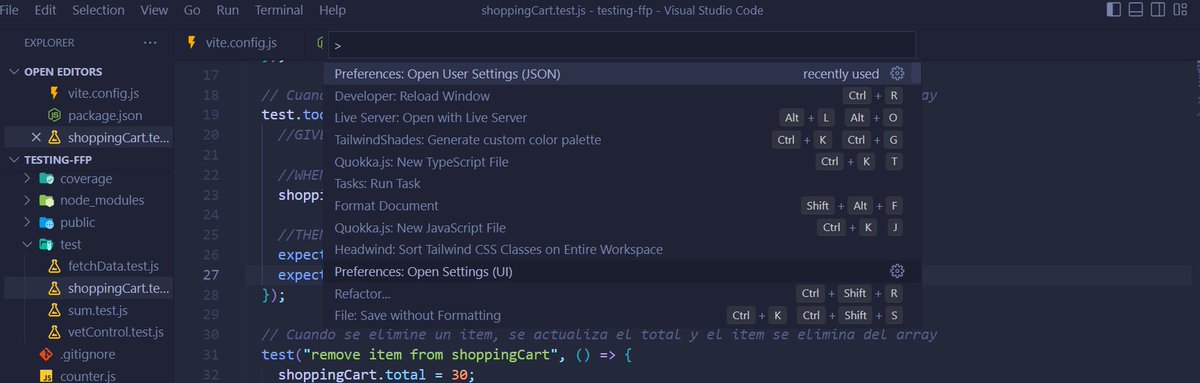Click the public folder icon
This screenshot has height=383, width=1200.
pos(47,222)
